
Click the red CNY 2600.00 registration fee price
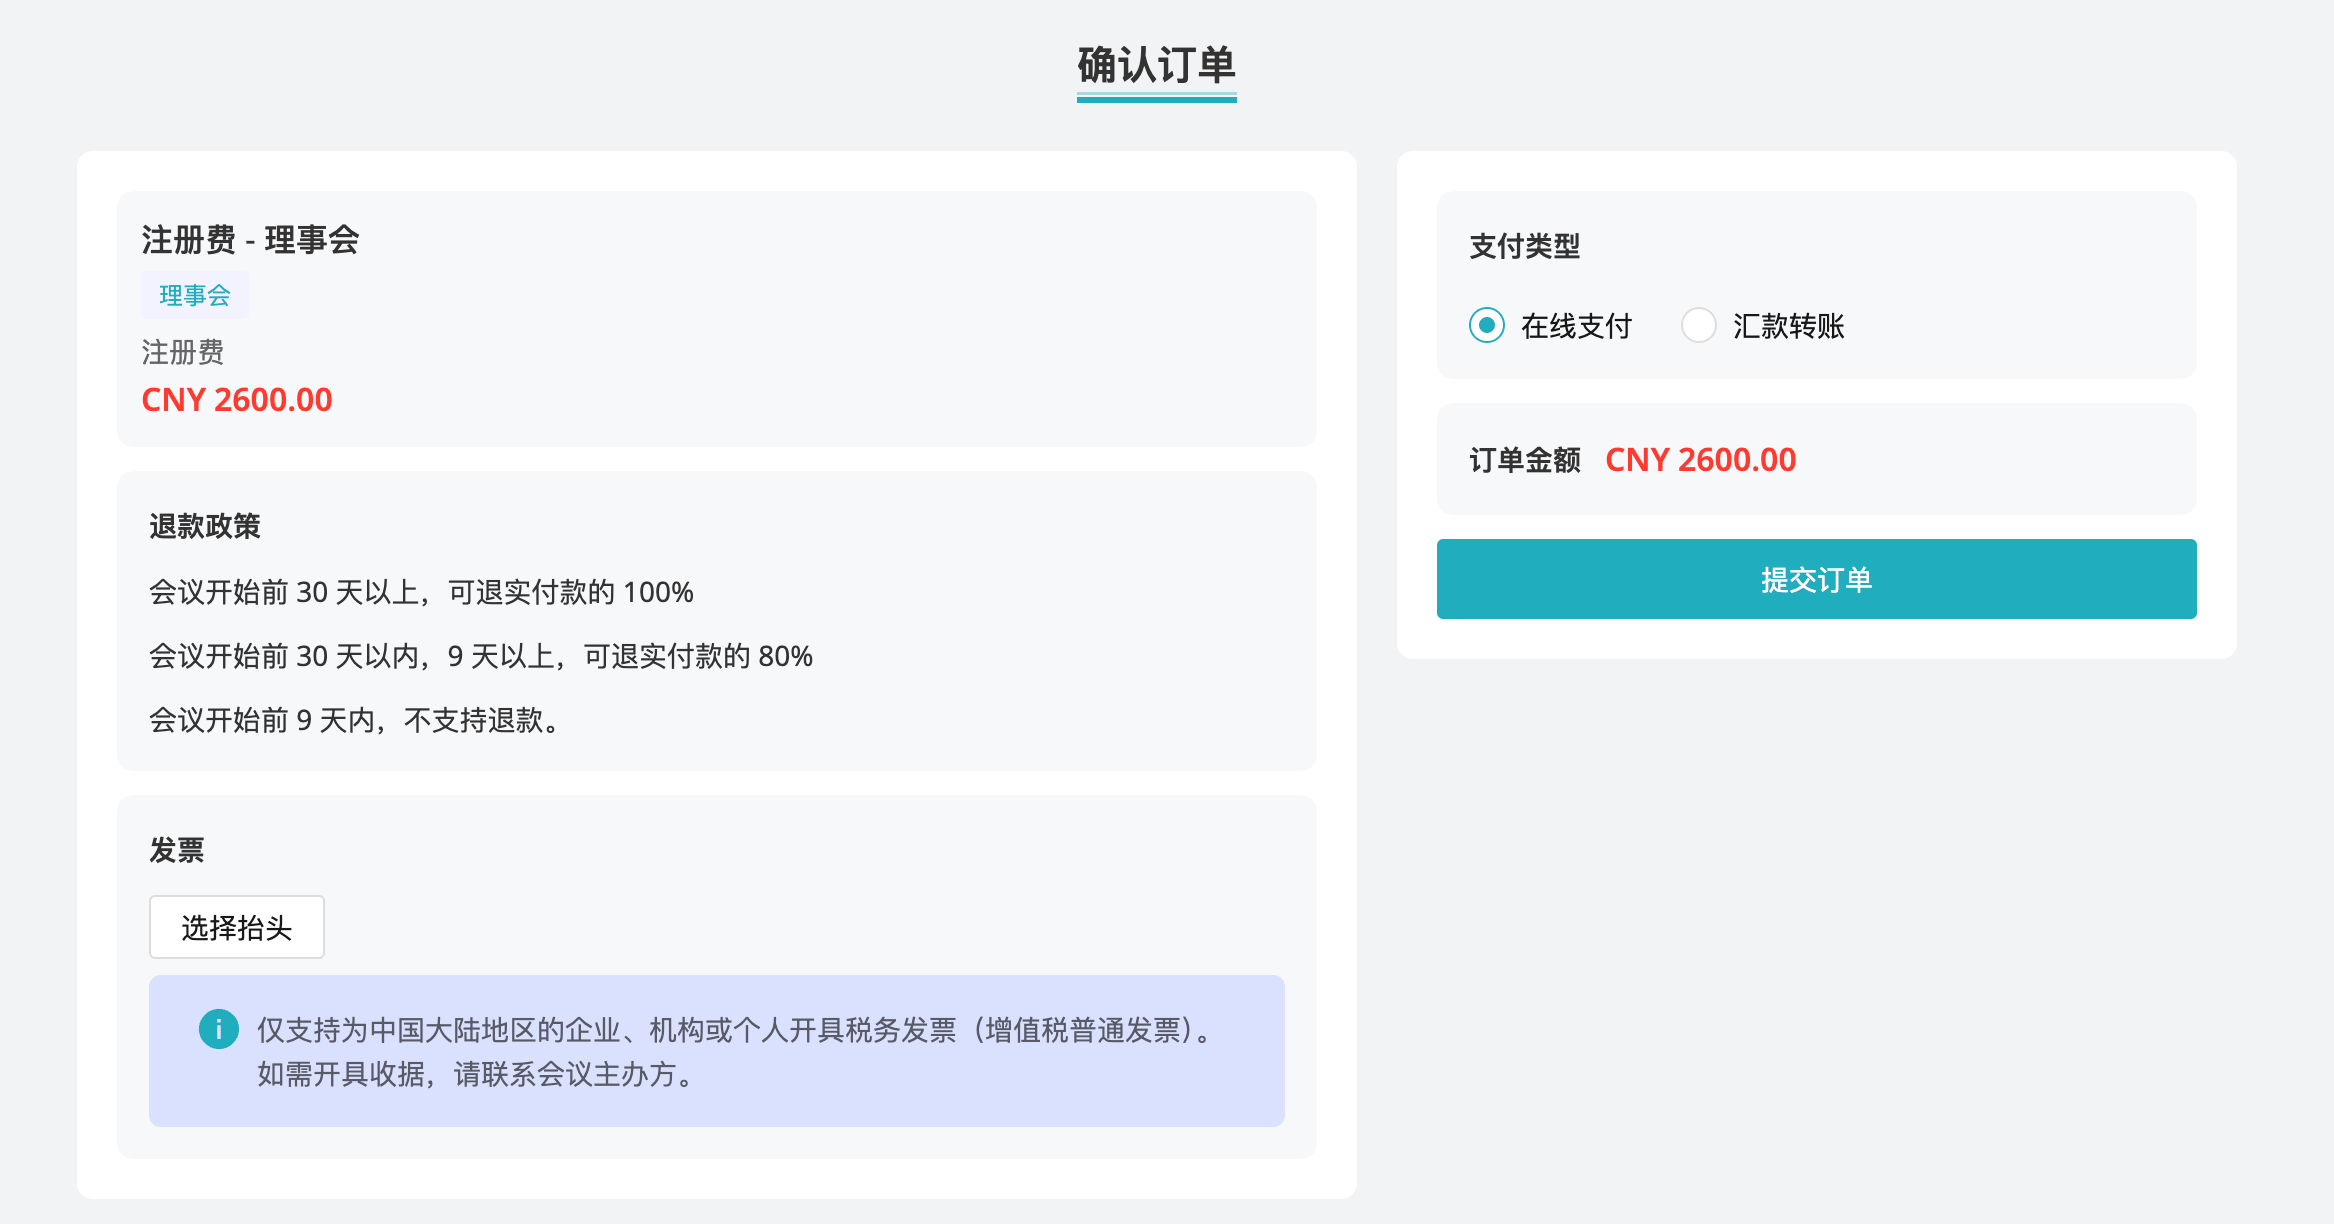point(237,400)
